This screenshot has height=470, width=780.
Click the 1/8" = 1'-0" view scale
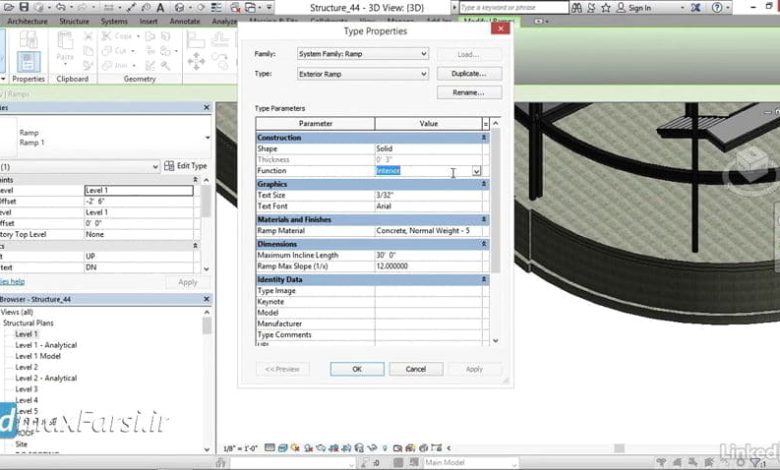240,448
